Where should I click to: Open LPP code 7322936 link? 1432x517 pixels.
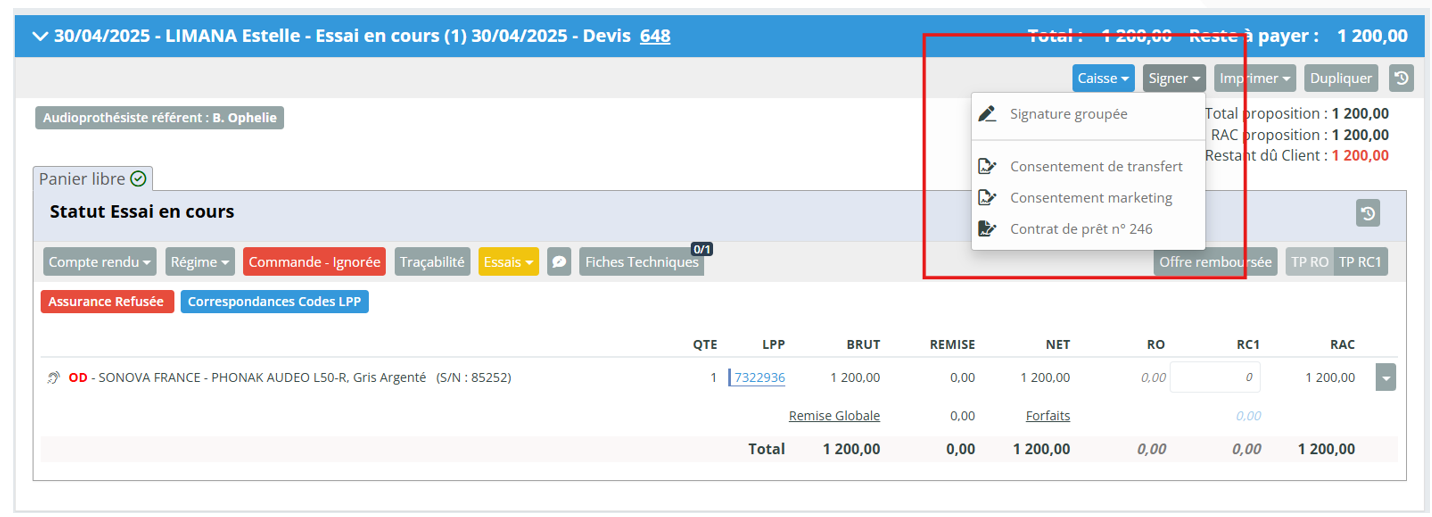tap(759, 378)
